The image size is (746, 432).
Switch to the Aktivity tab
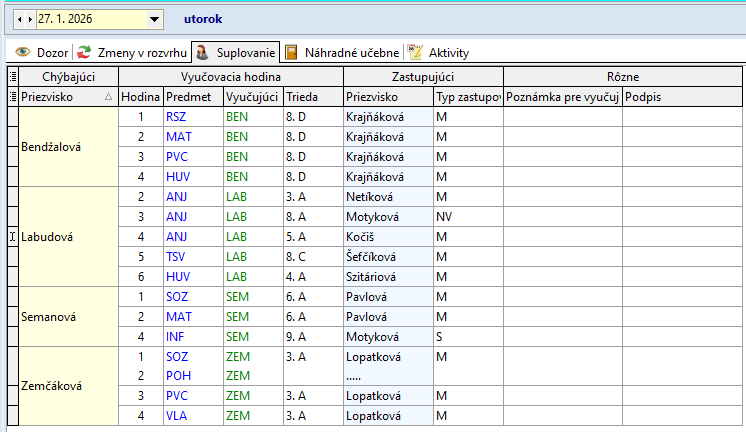click(448, 52)
